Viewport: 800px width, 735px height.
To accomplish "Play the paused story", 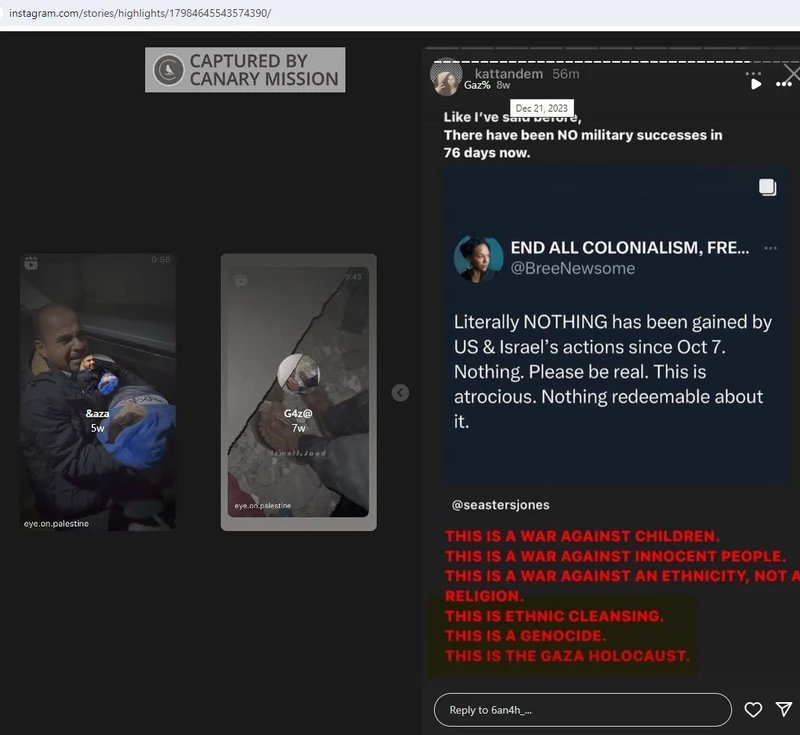I will click(x=756, y=84).
